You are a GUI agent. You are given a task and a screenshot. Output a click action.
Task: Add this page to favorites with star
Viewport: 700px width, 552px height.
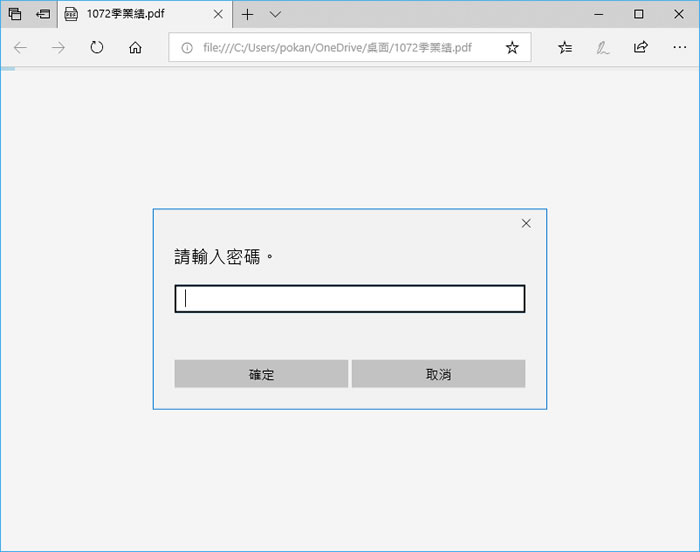click(512, 47)
